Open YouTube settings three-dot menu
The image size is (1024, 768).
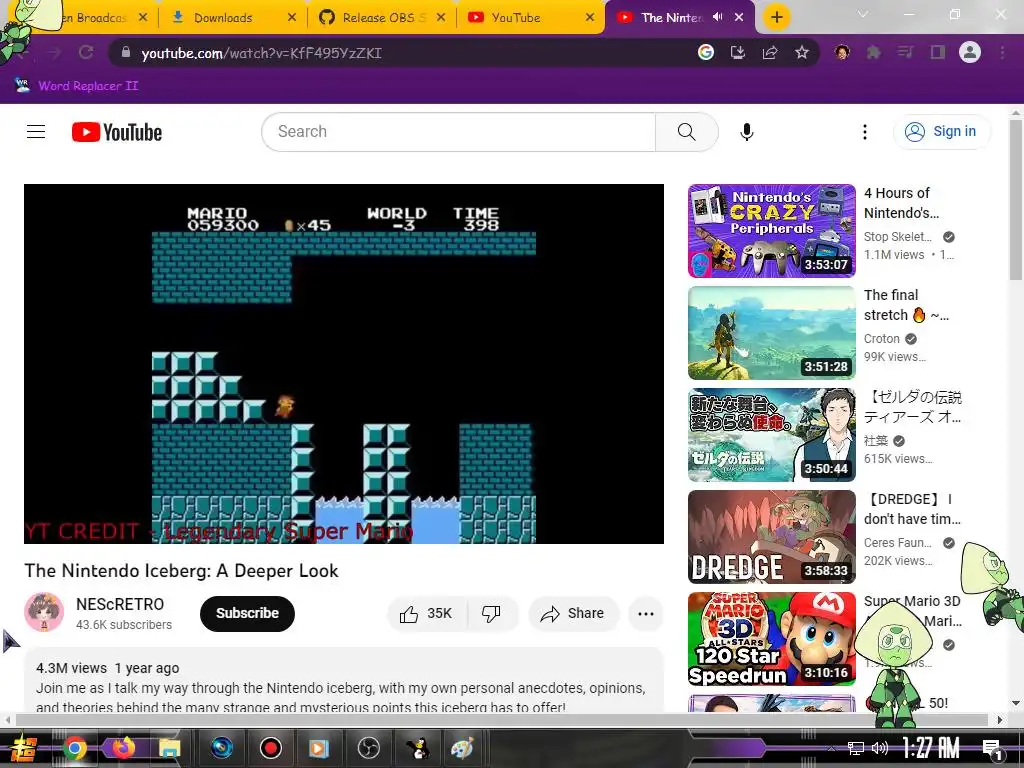(x=865, y=132)
